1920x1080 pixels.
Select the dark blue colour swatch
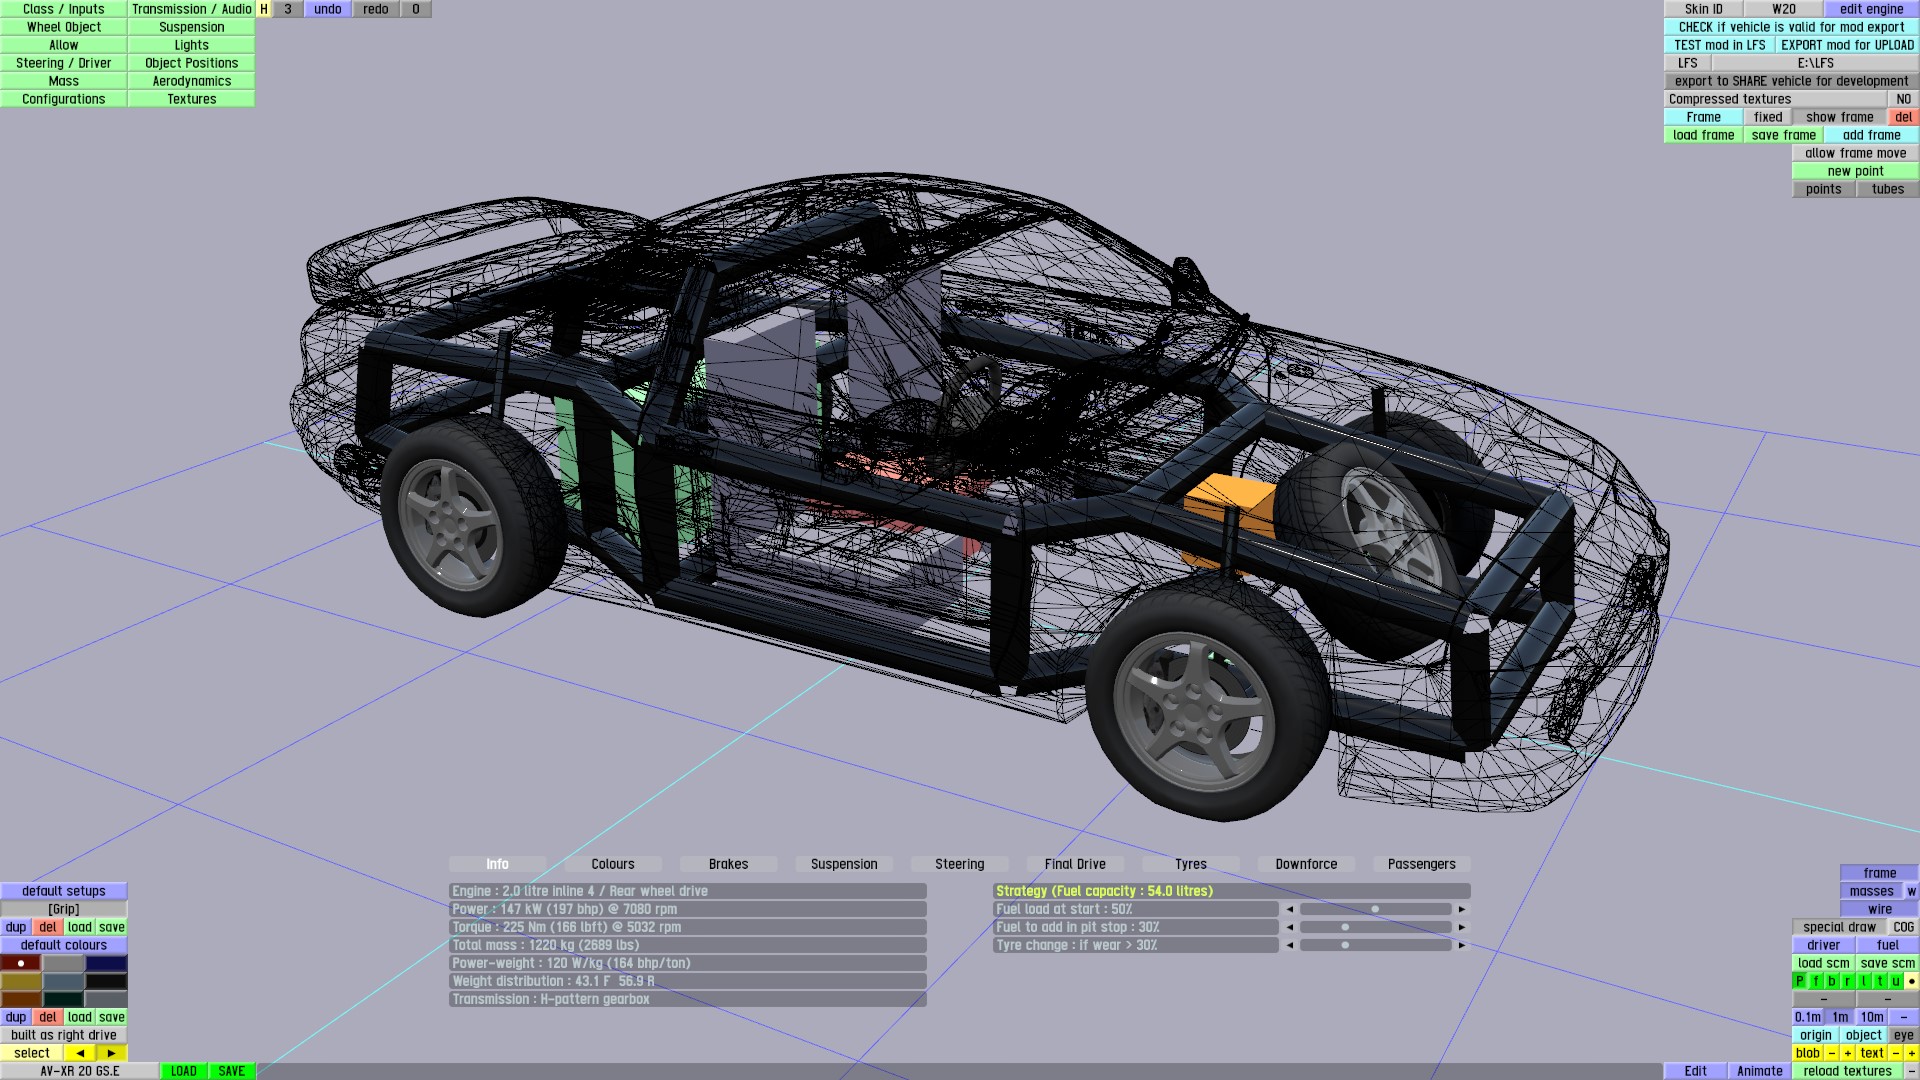(x=106, y=963)
